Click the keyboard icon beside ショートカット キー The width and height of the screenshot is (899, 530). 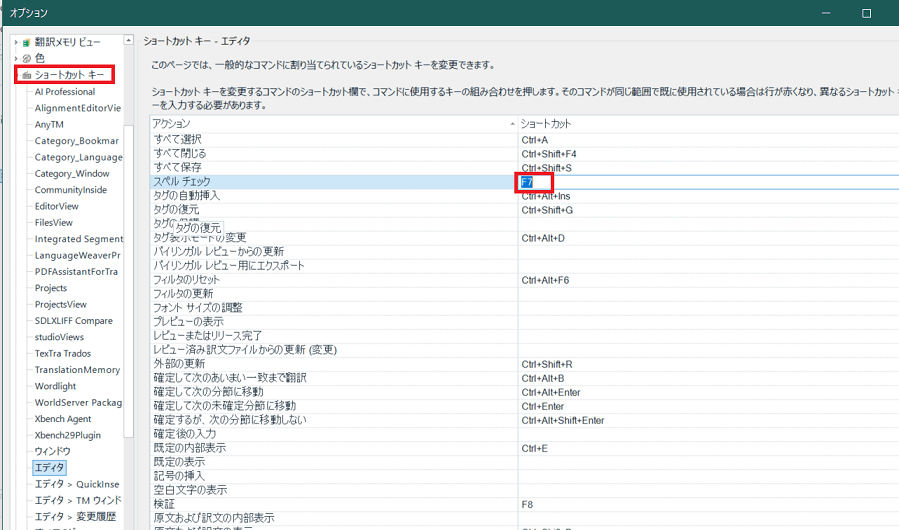point(26,75)
